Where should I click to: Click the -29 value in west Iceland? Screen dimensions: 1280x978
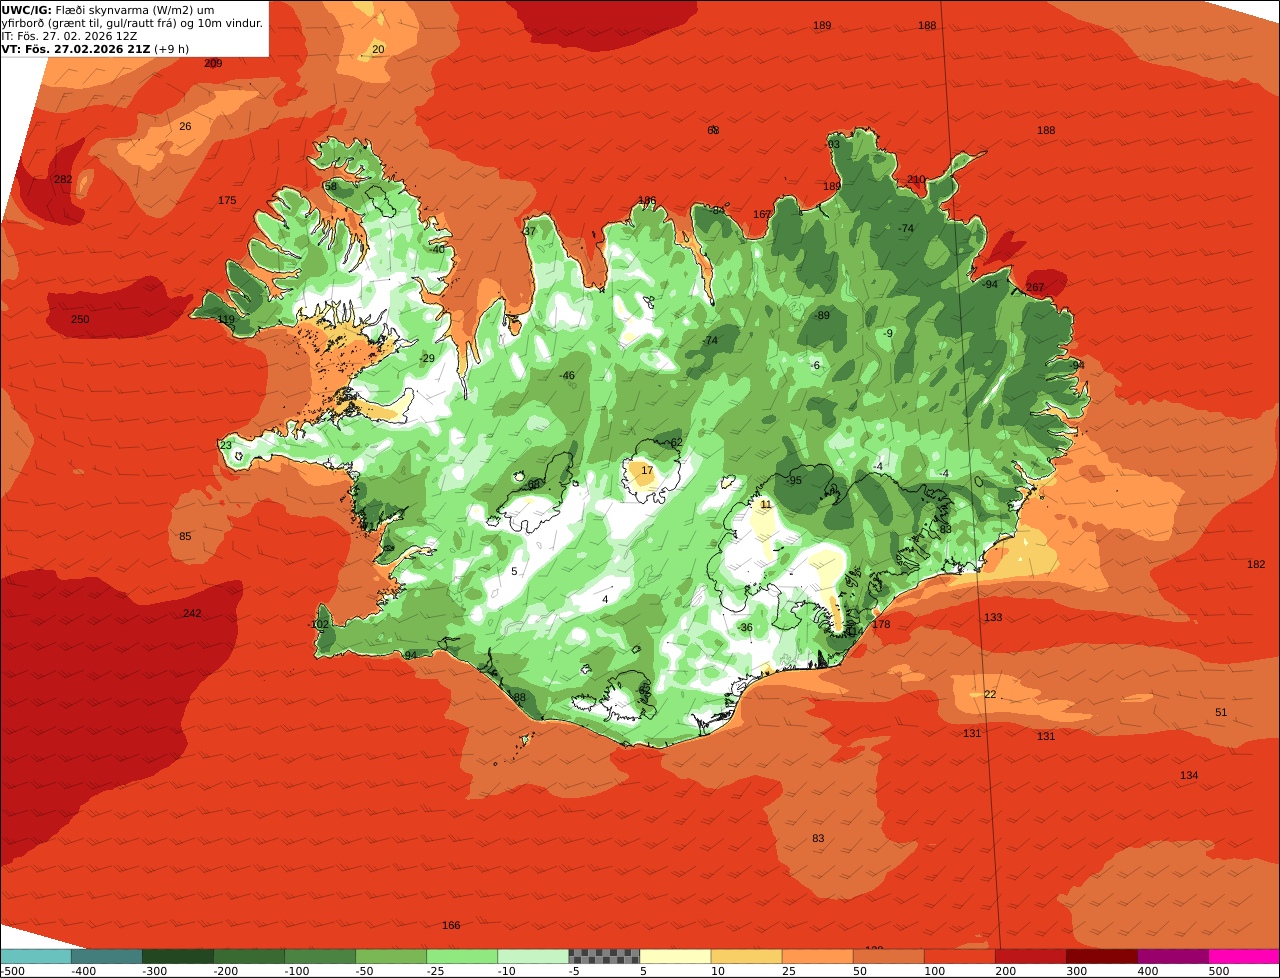coord(427,359)
